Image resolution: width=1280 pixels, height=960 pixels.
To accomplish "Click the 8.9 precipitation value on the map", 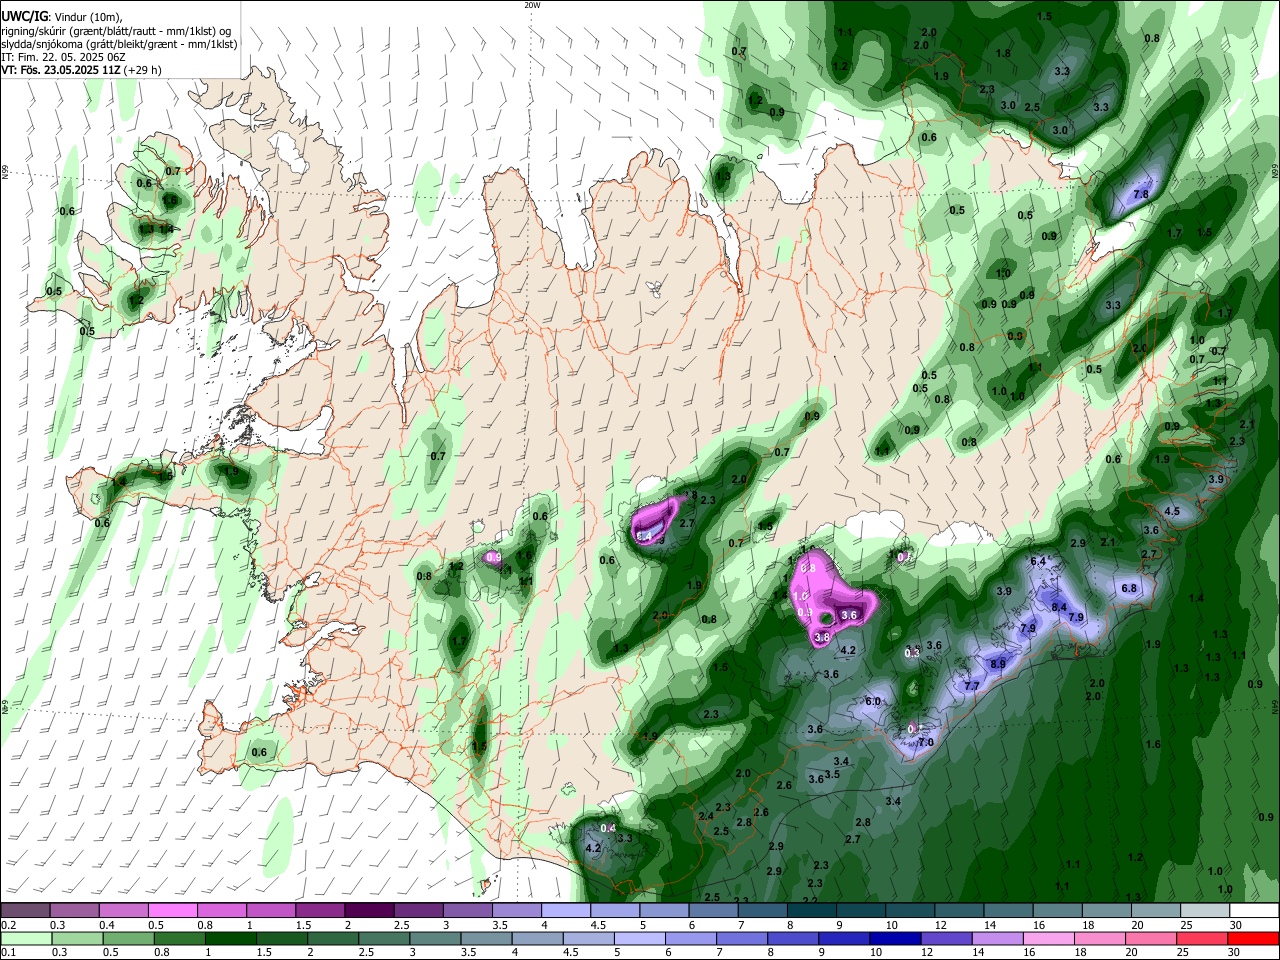I will [x=998, y=664].
